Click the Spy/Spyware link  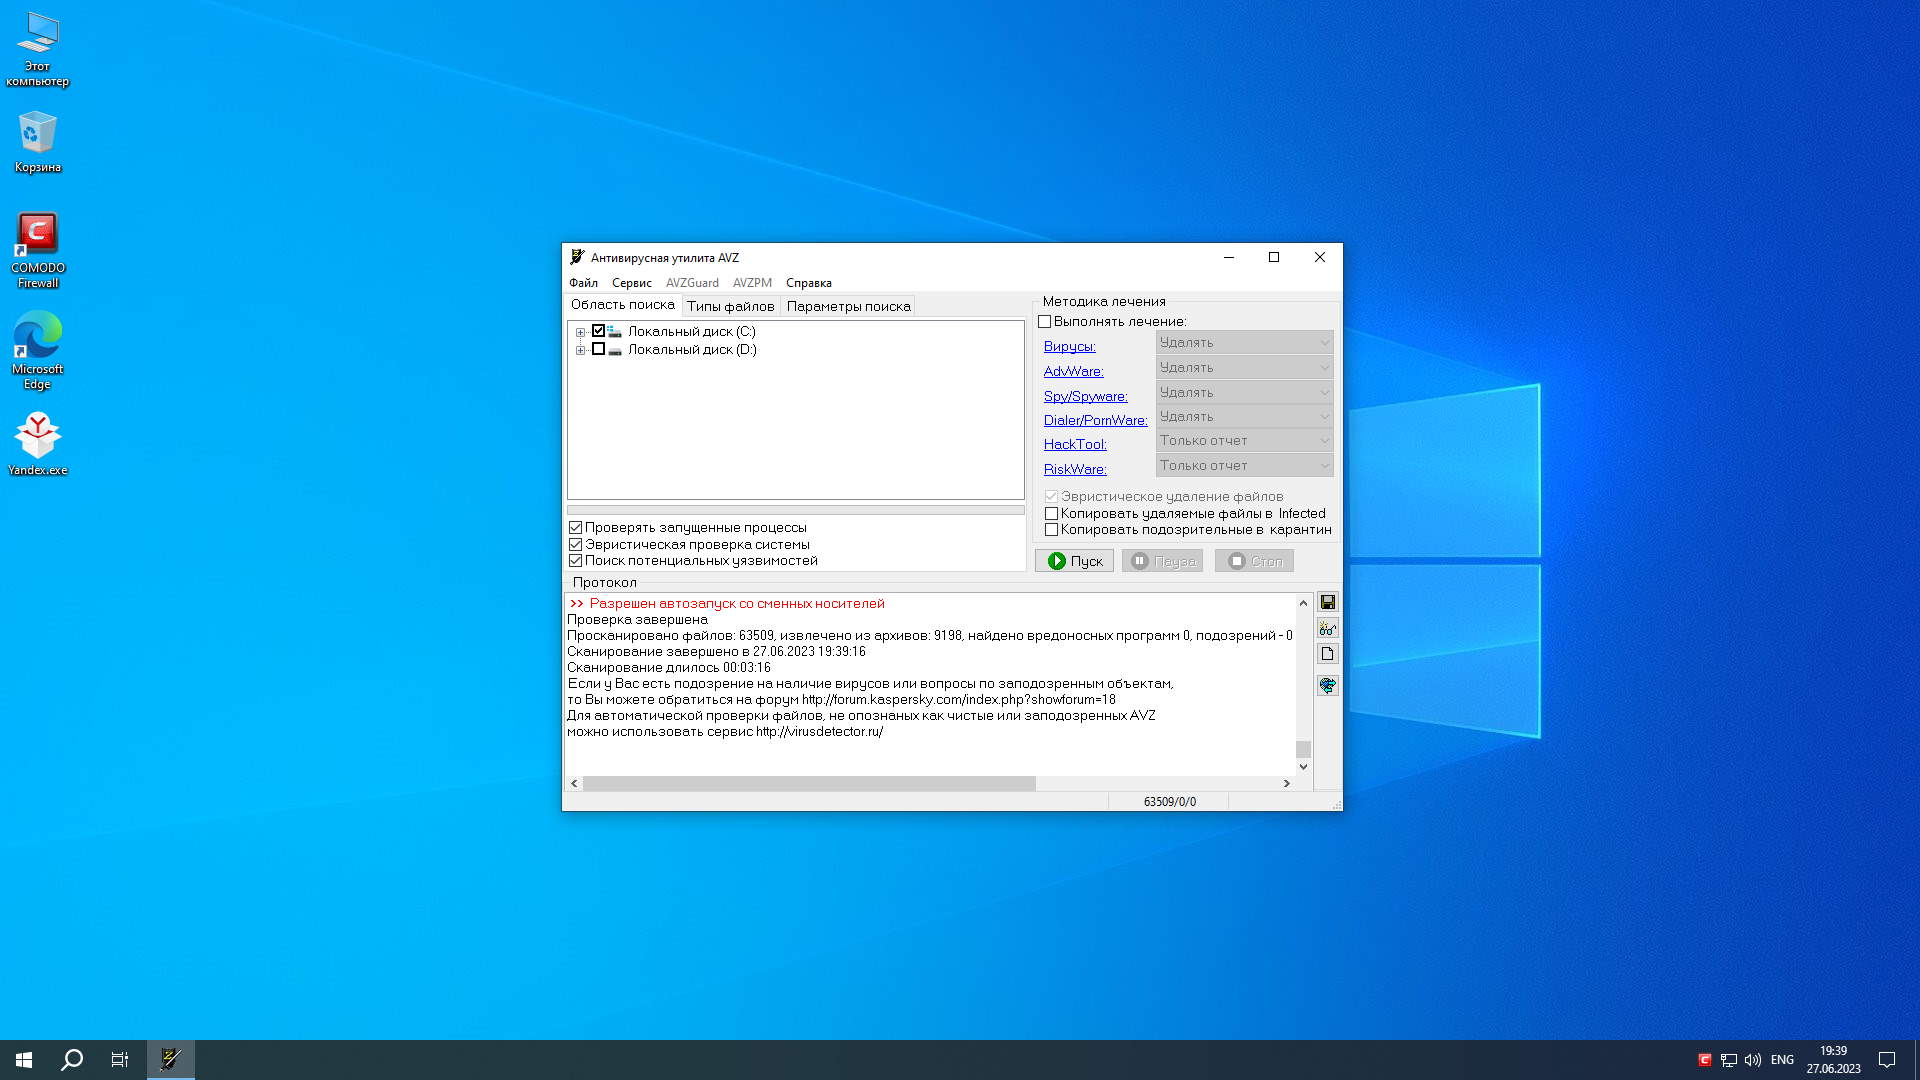coord(1085,396)
